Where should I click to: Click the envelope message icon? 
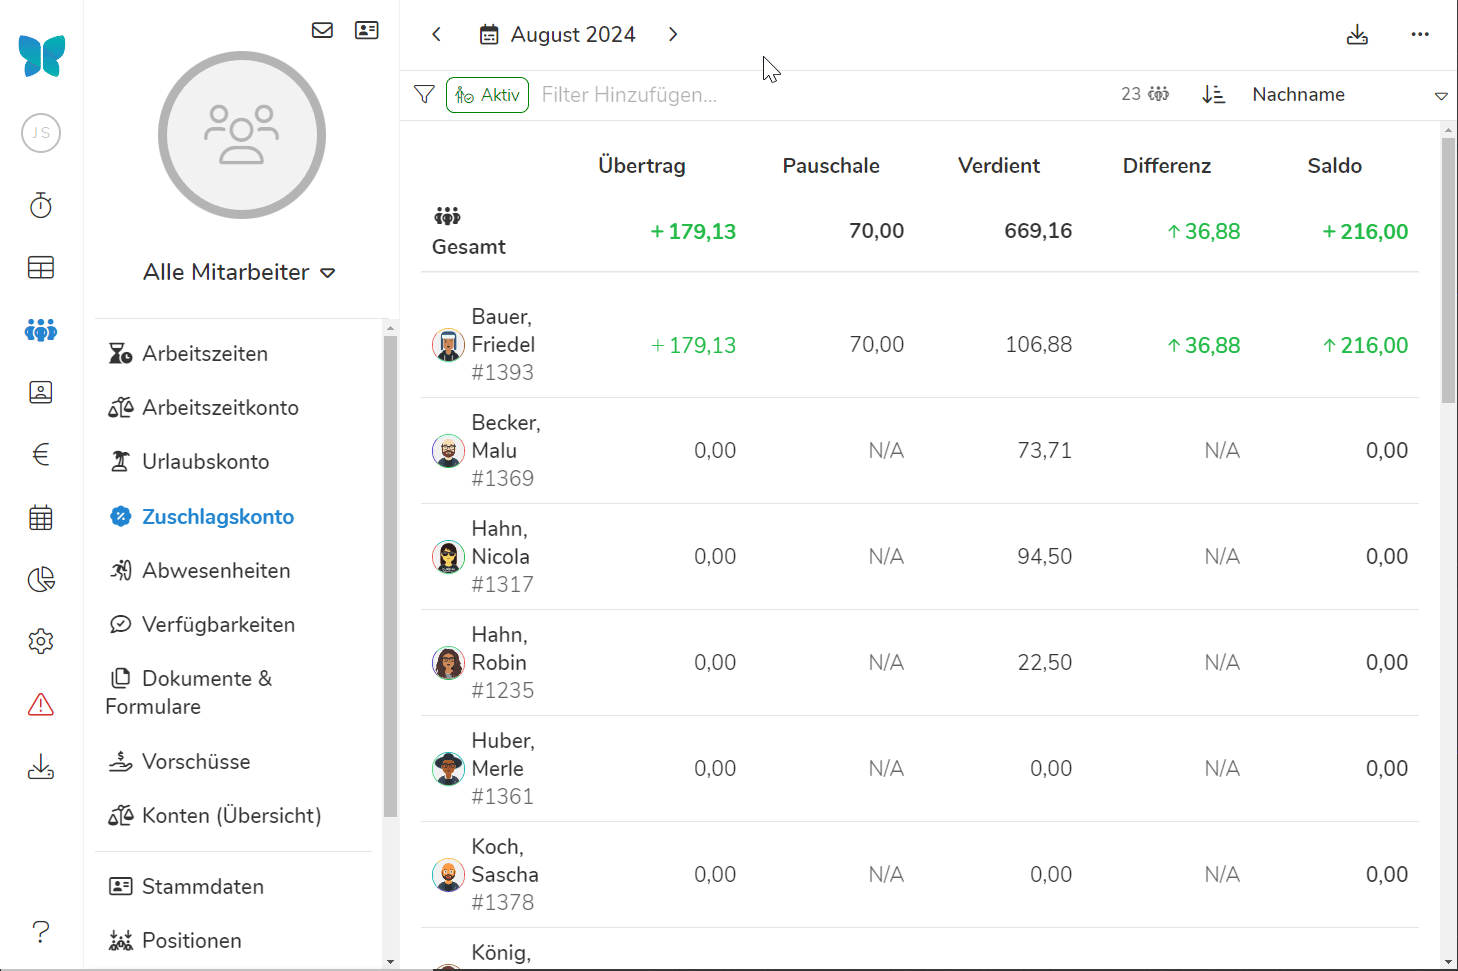322,30
